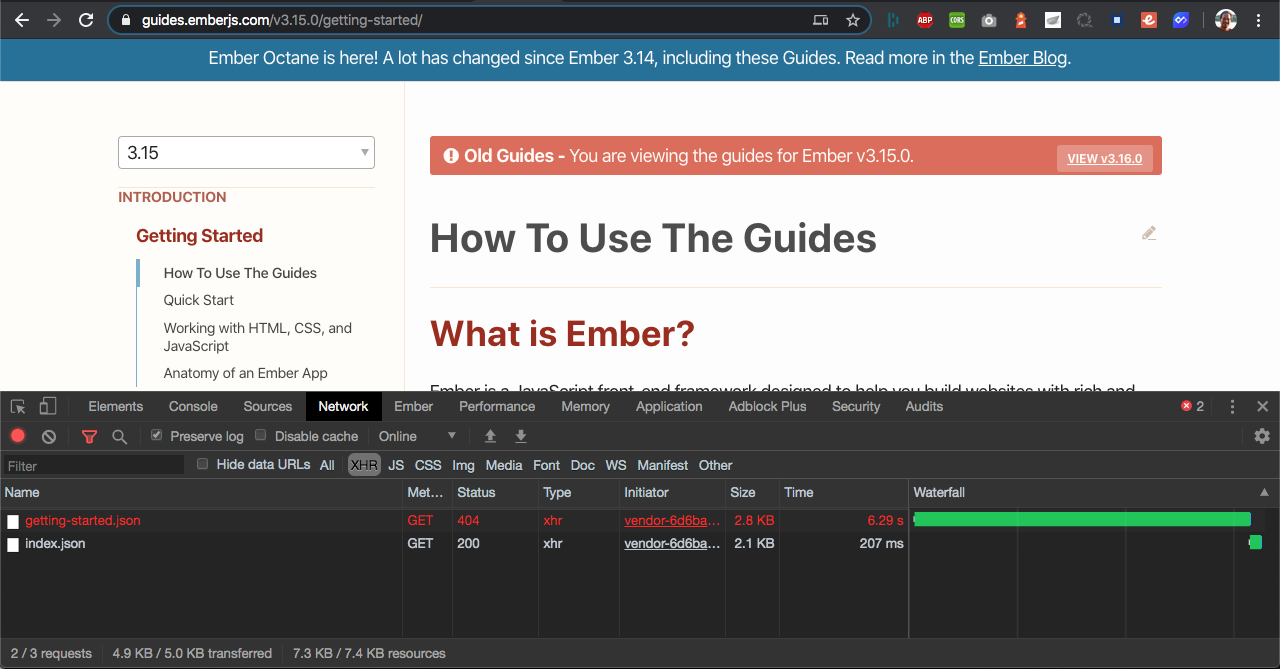Check the Hide data URLs checkbox
The image size is (1280, 669).
tap(203, 464)
